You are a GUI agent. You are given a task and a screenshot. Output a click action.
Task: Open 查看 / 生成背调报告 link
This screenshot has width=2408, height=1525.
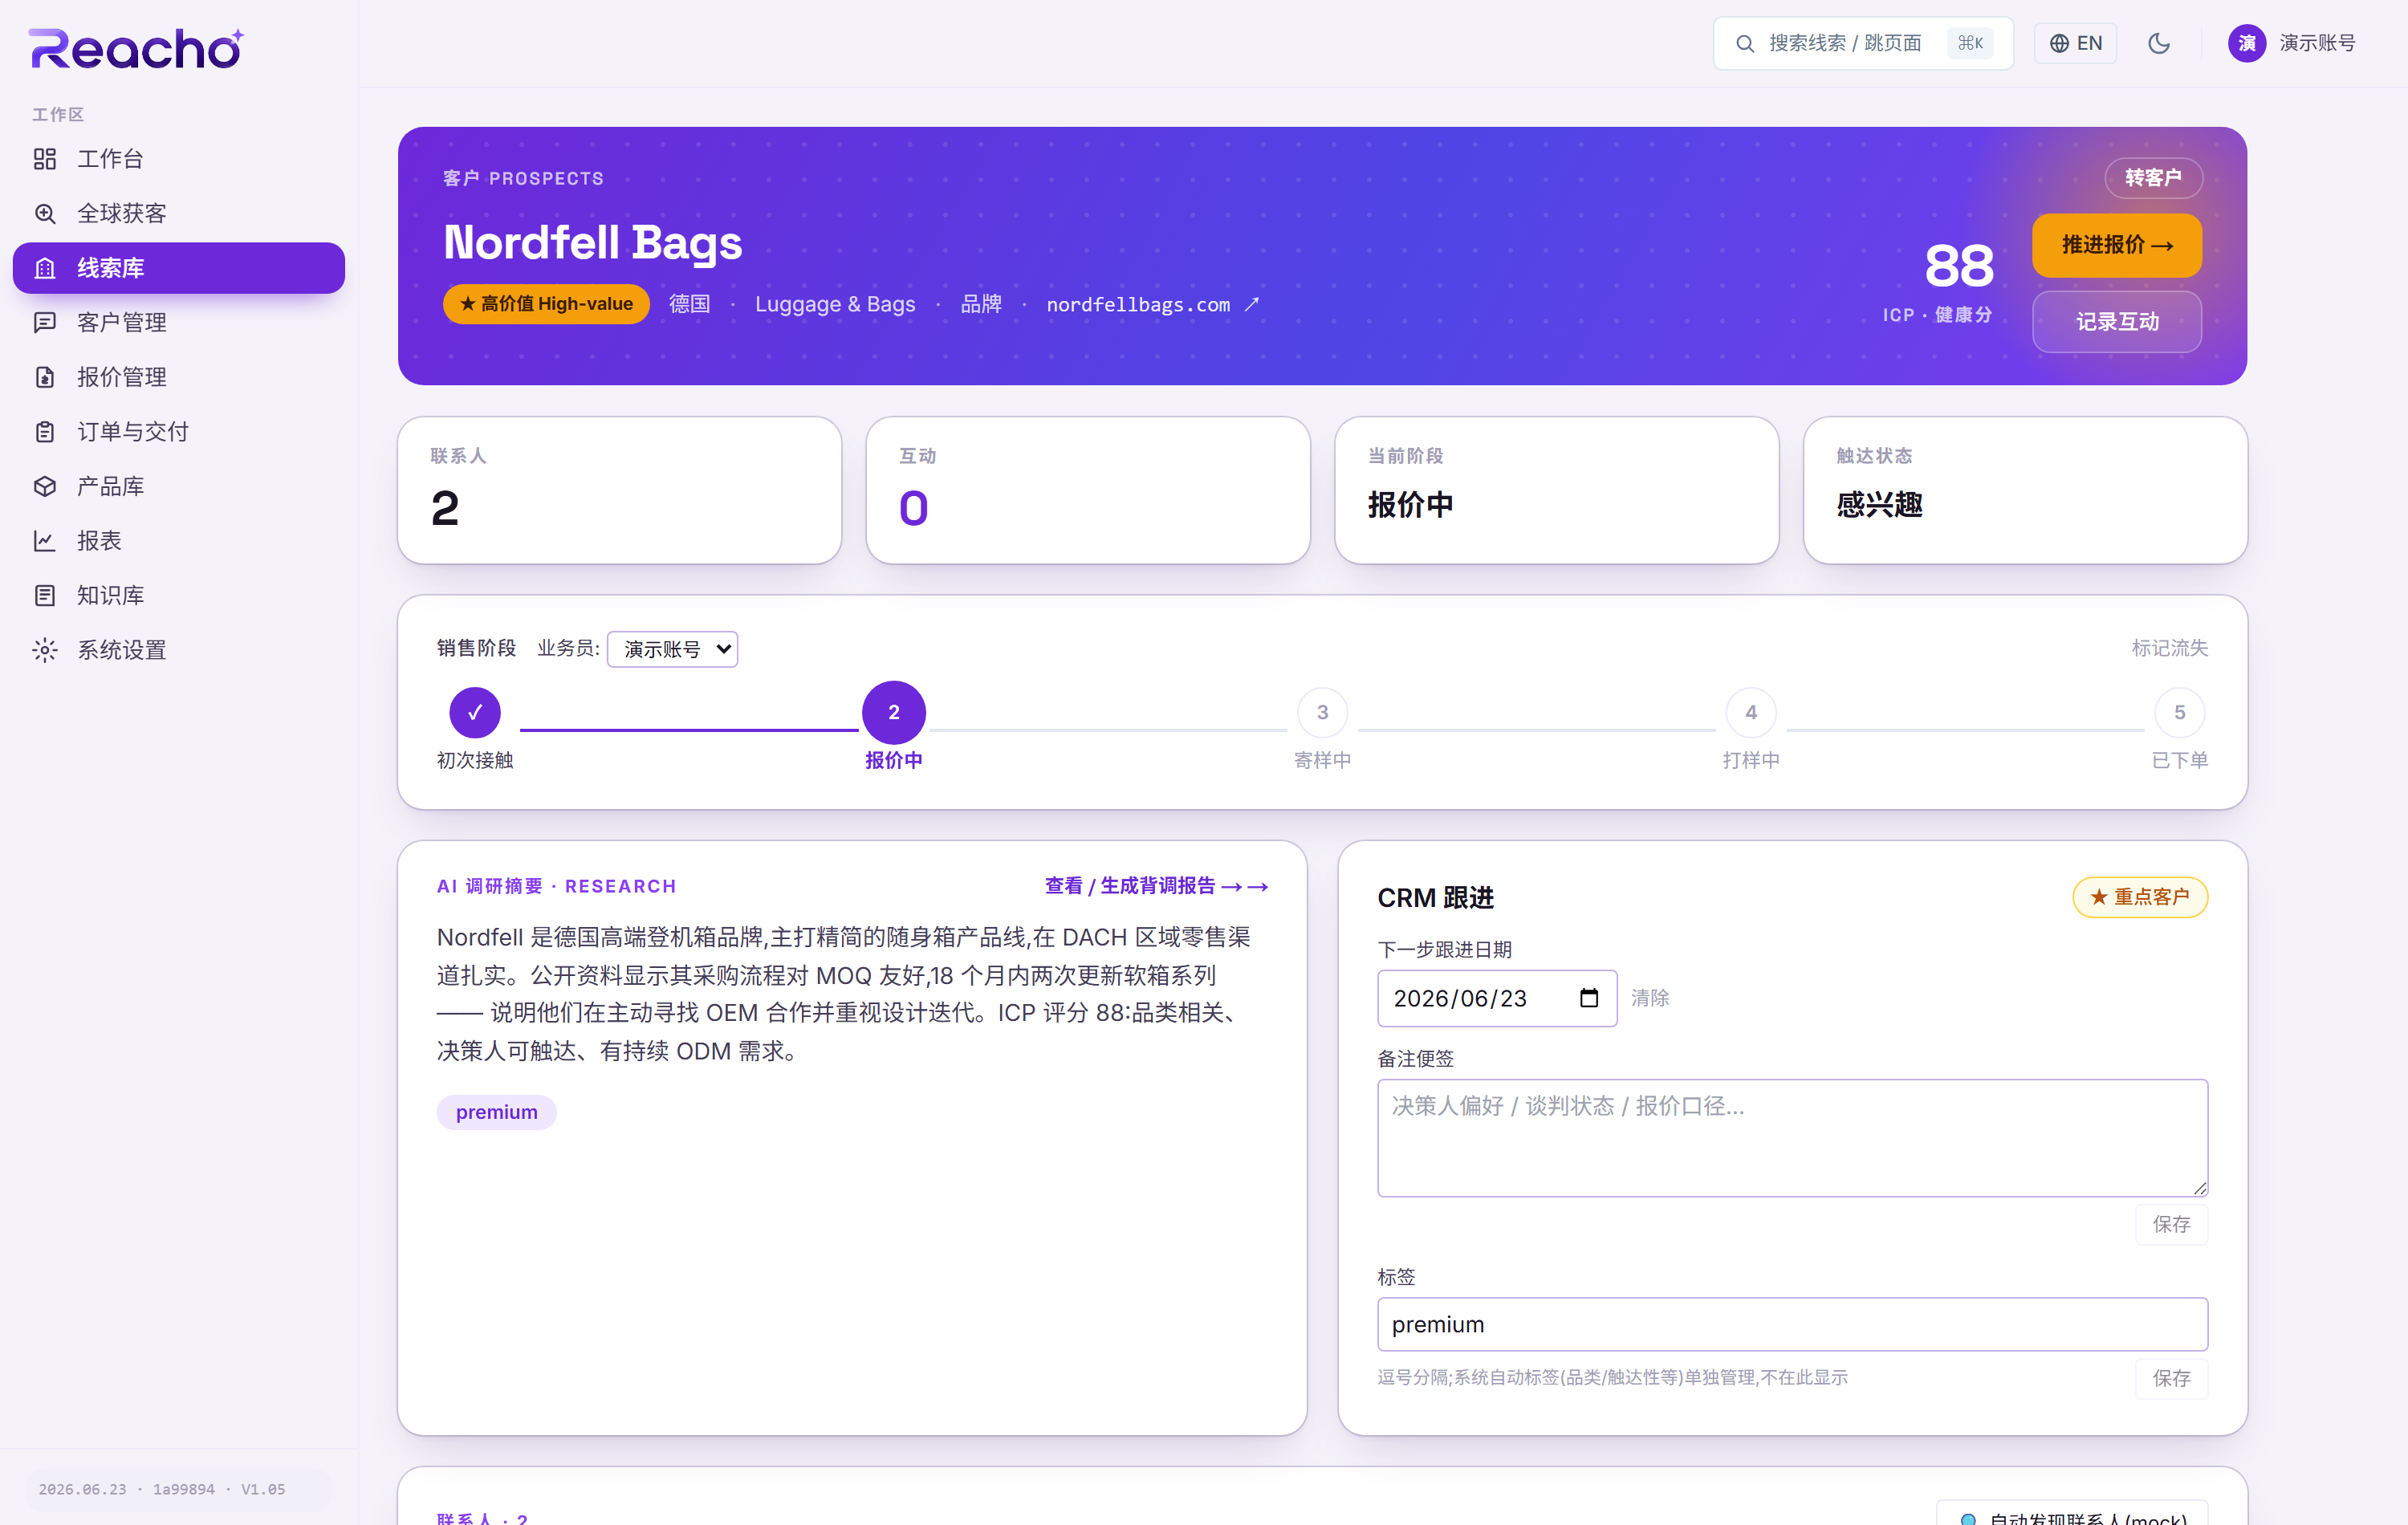pyautogui.click(x=1156, y=886)
